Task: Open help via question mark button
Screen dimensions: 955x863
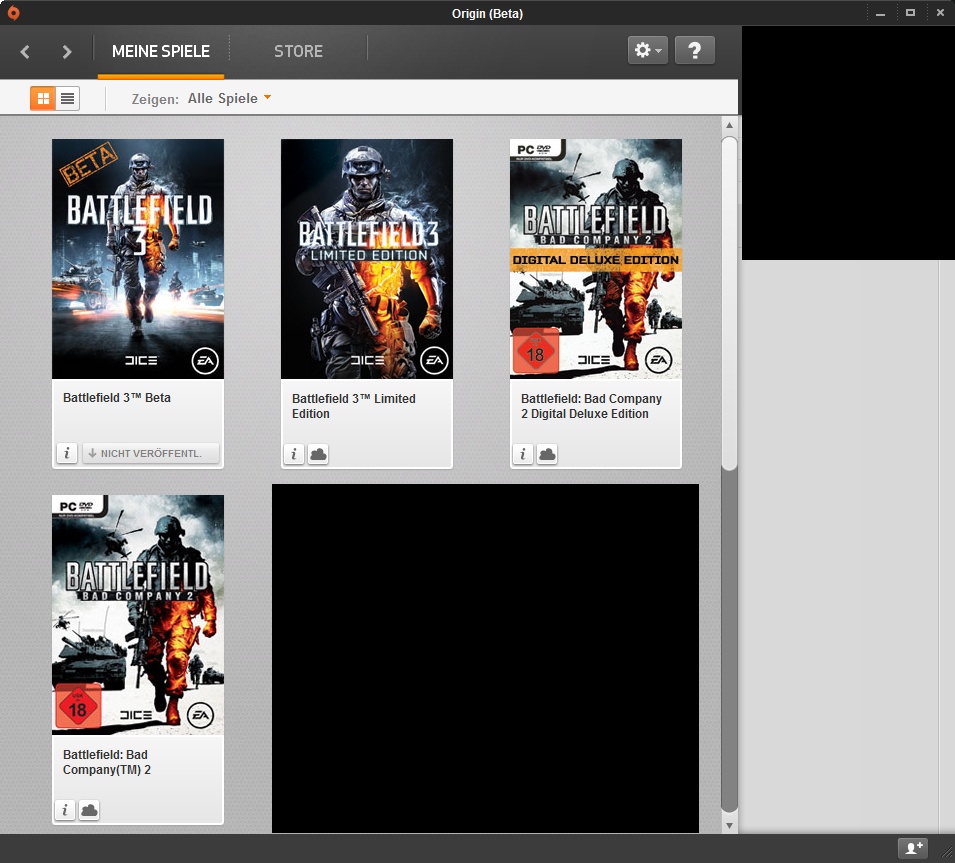Action: click(x=694, y=50)
